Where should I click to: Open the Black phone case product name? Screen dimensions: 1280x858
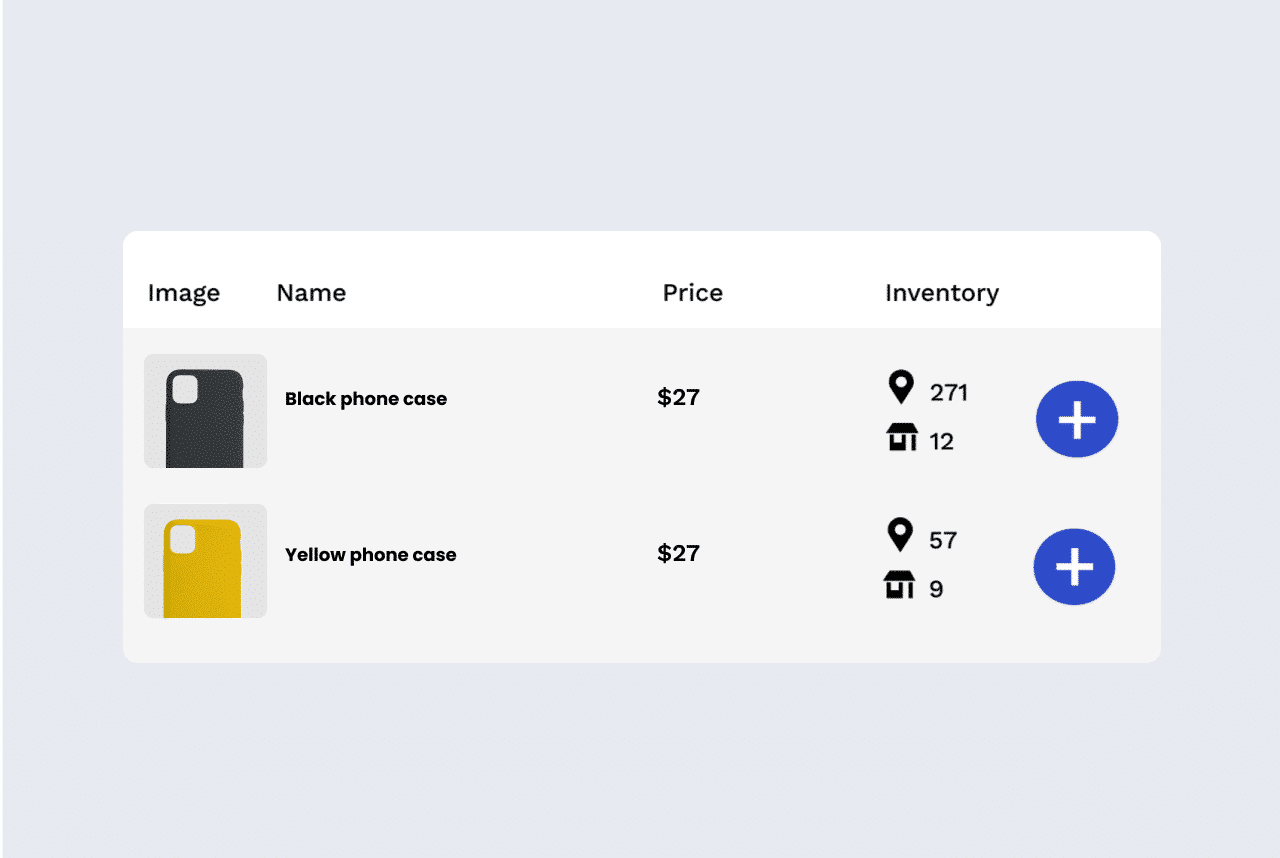(x=366, y=399)
